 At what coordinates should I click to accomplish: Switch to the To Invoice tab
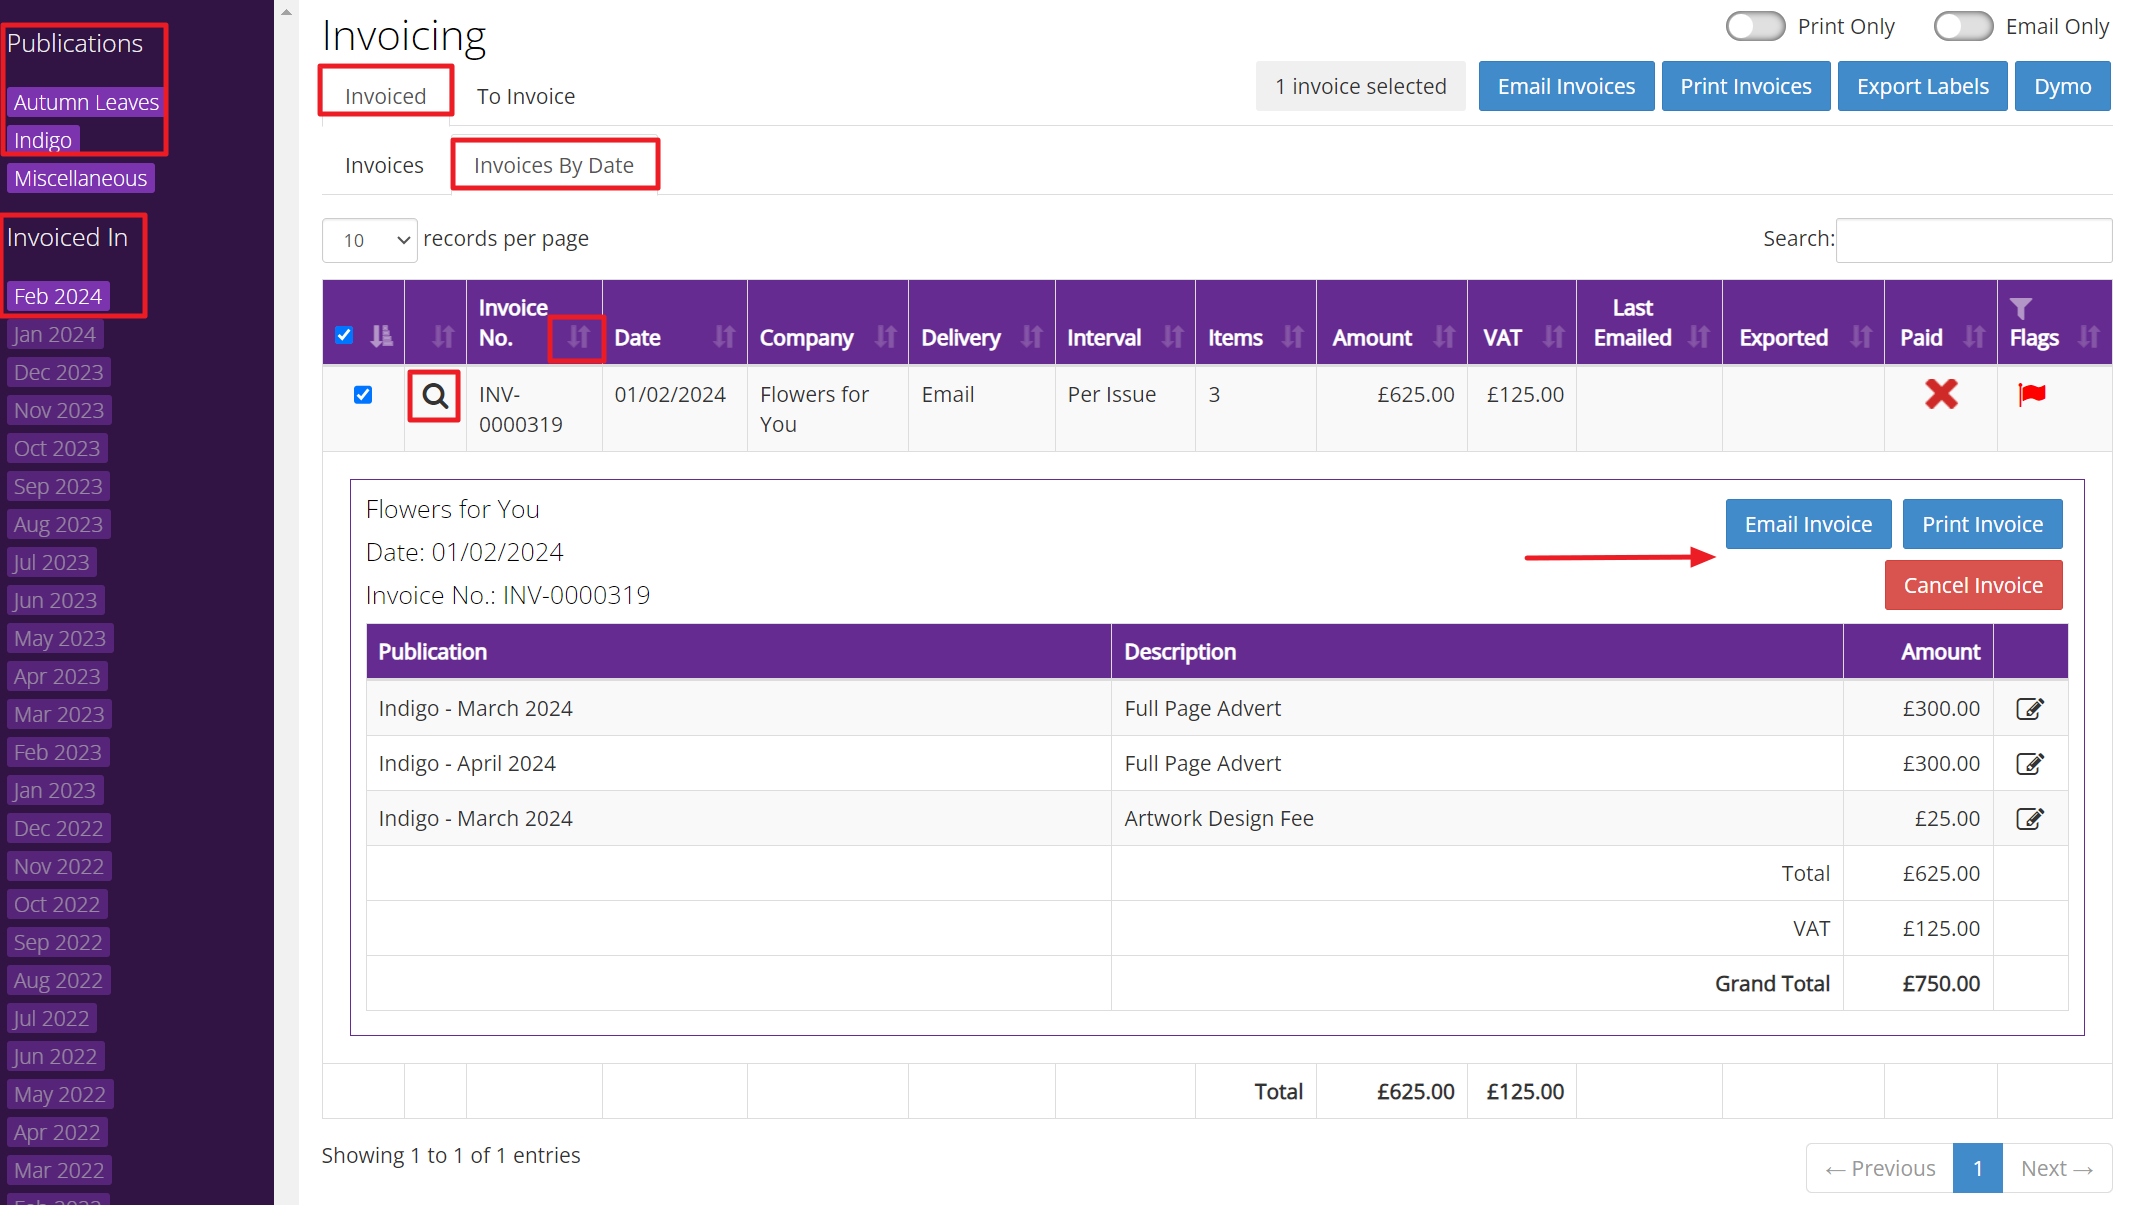526,96
